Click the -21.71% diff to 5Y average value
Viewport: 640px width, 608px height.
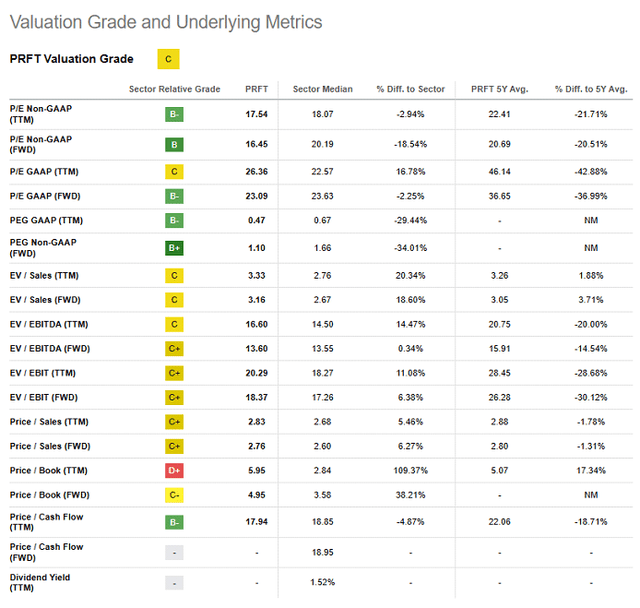coord(591,114)
